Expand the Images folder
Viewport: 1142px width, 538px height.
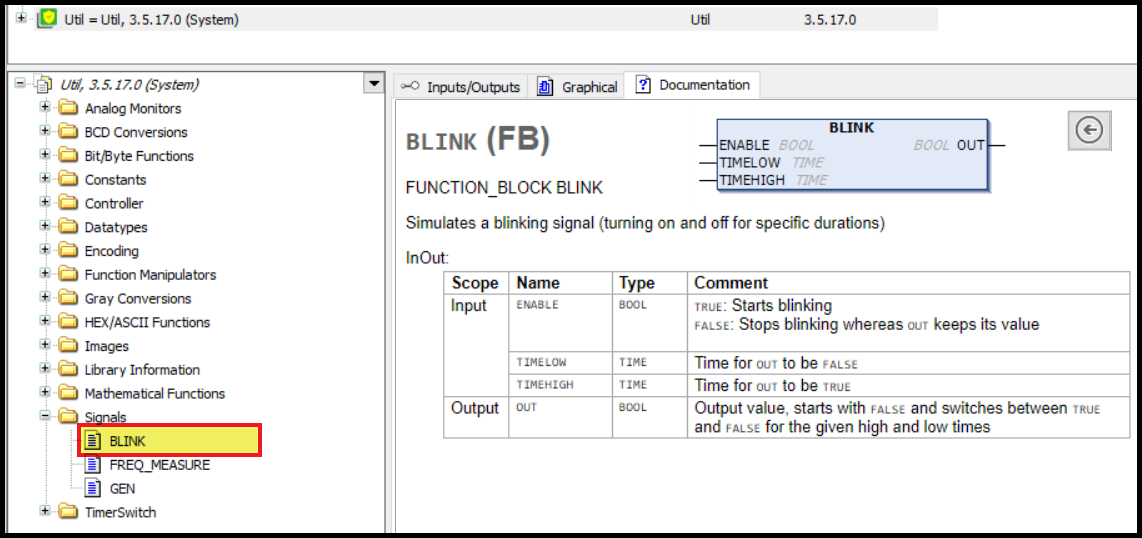point(45,345)
